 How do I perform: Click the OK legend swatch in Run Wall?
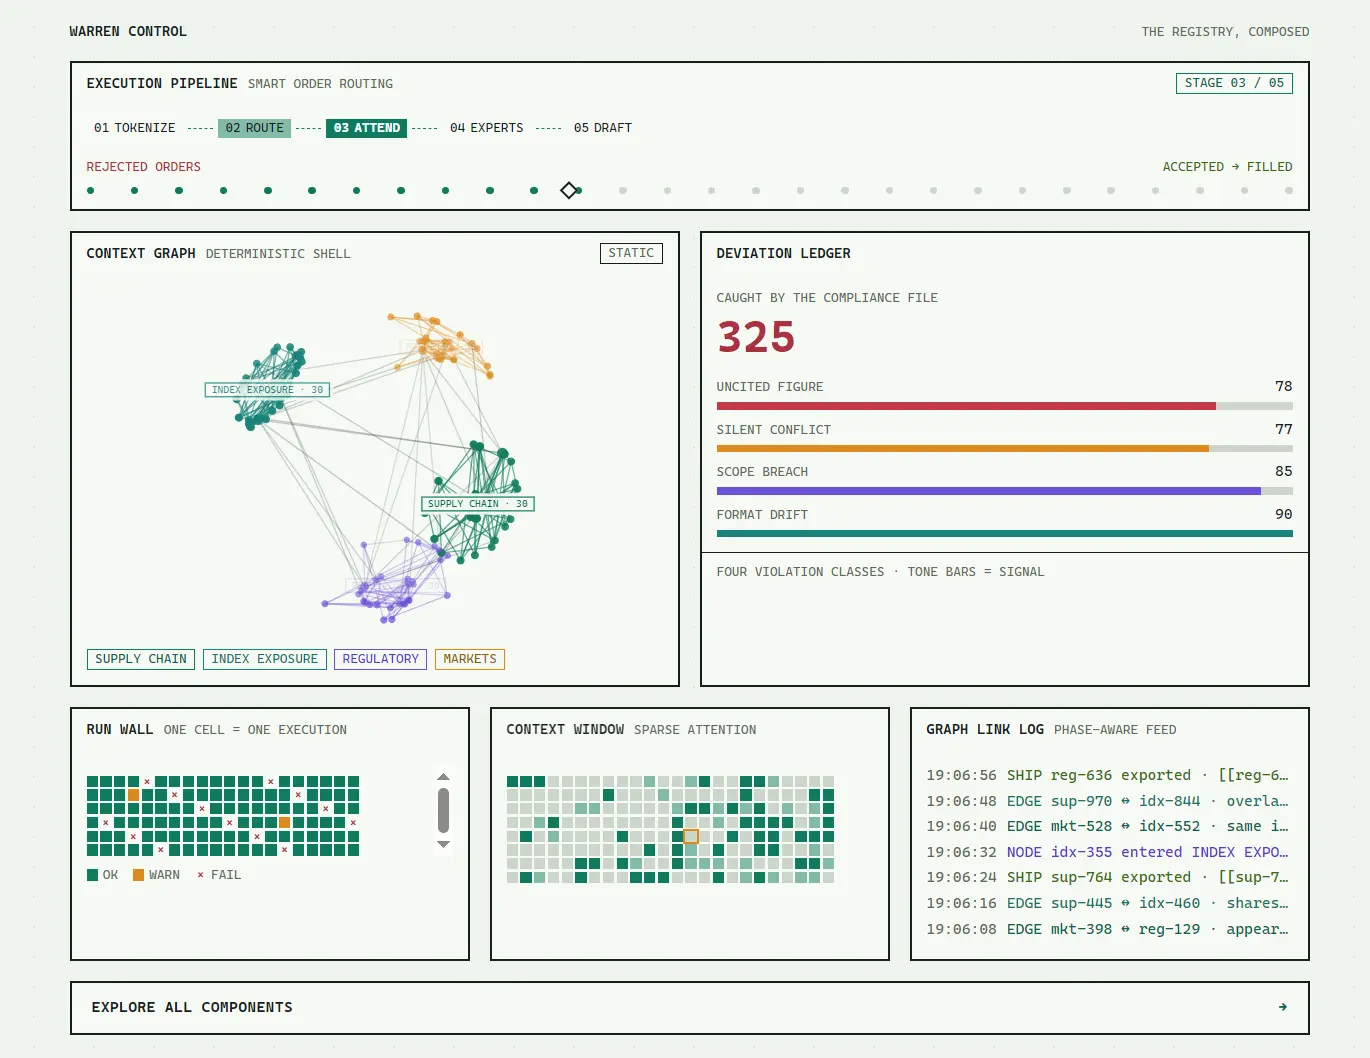(x=93, y=875)
